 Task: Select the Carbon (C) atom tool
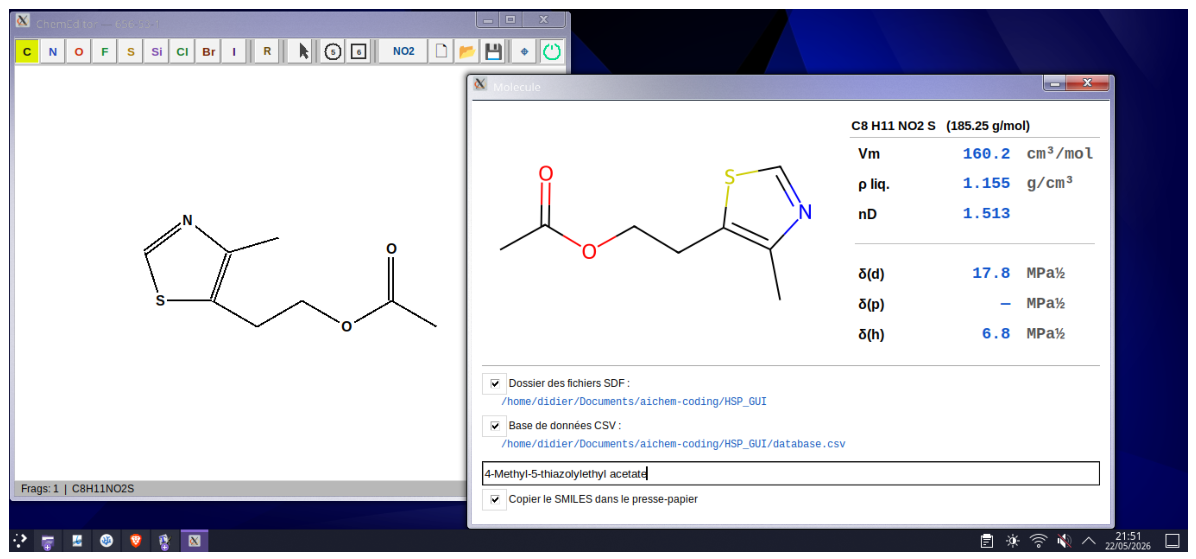[27, 52]
